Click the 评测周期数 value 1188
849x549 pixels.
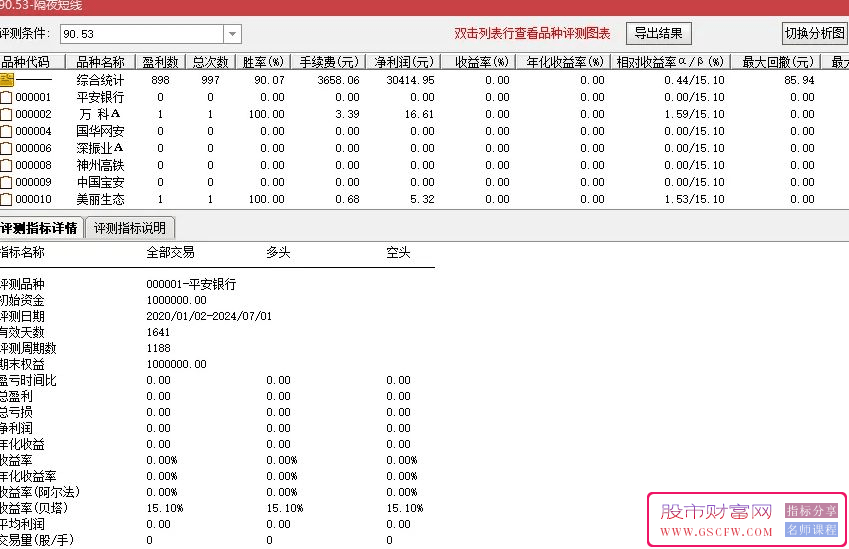(x=158, y=348)
